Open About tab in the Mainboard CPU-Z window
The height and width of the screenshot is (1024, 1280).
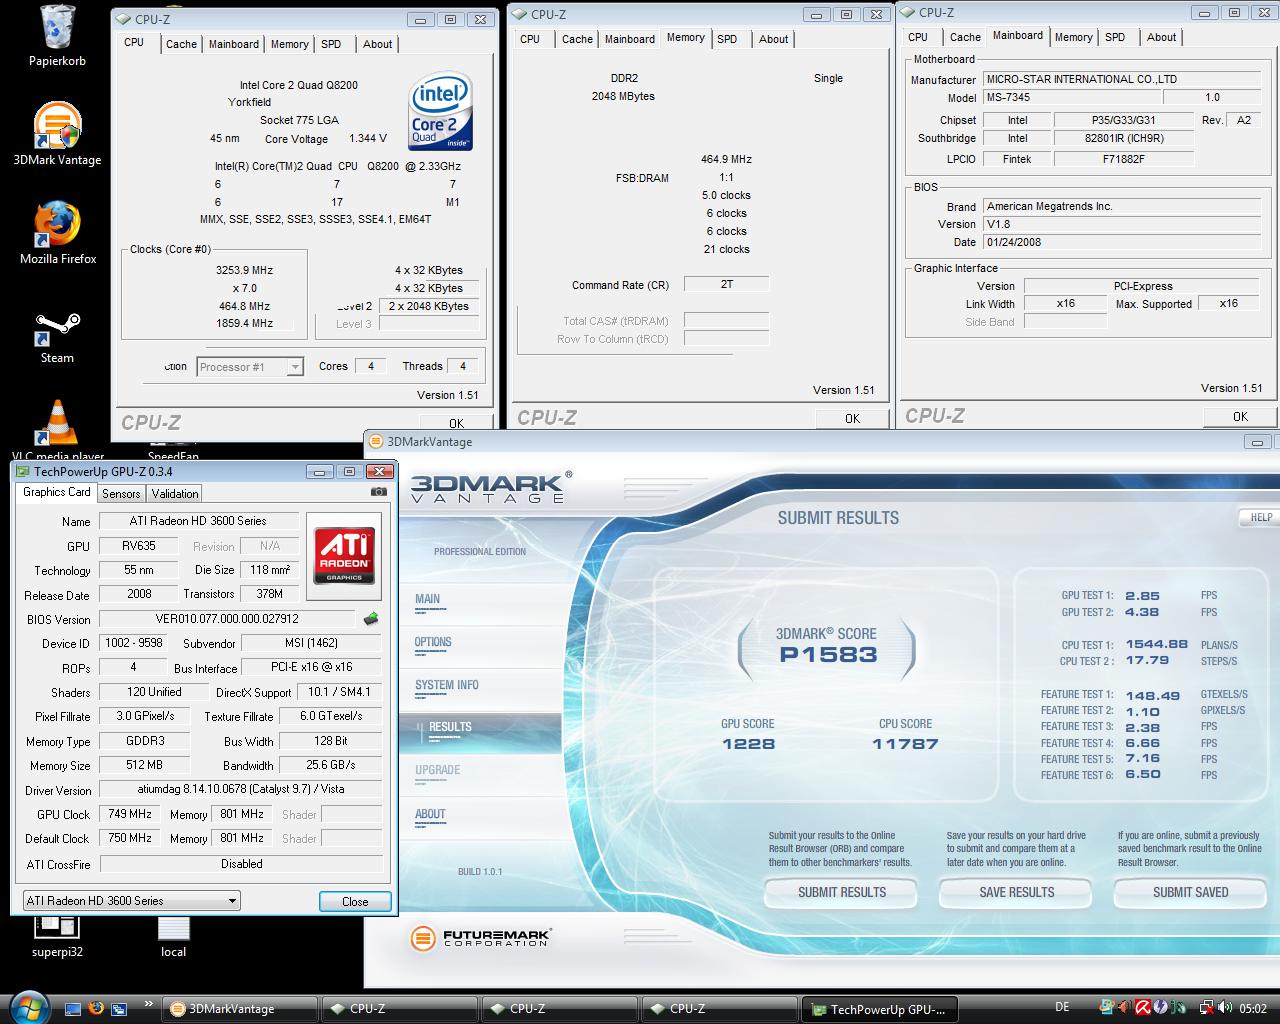pos(1161,37)
